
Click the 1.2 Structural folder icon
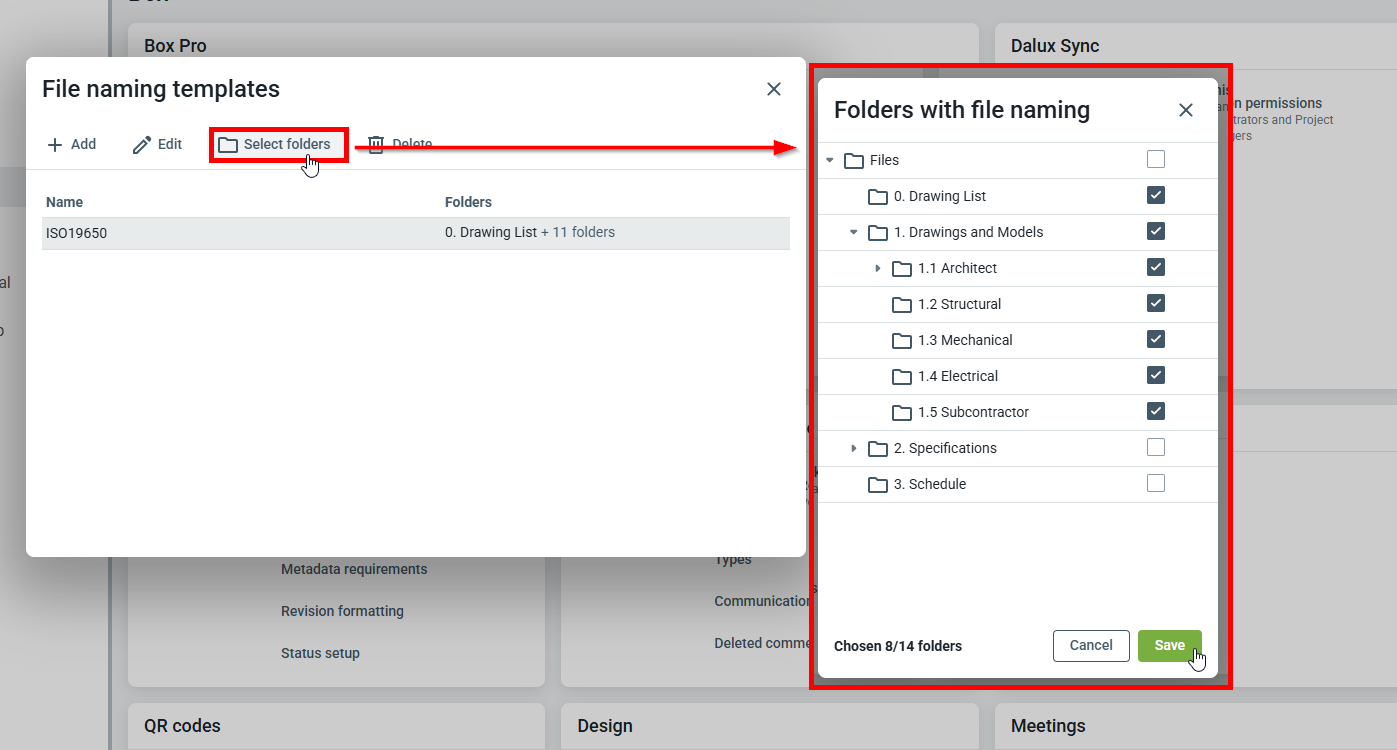(902, 304)
